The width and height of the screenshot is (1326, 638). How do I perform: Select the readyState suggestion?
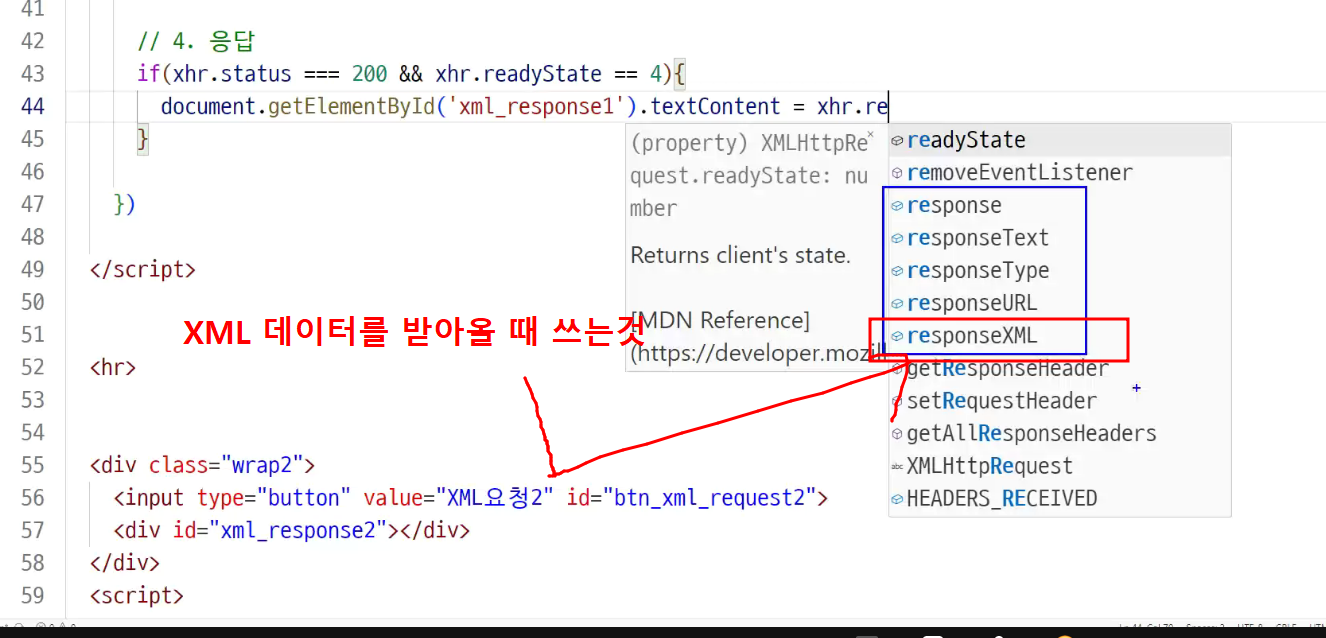click(1059, 140)
